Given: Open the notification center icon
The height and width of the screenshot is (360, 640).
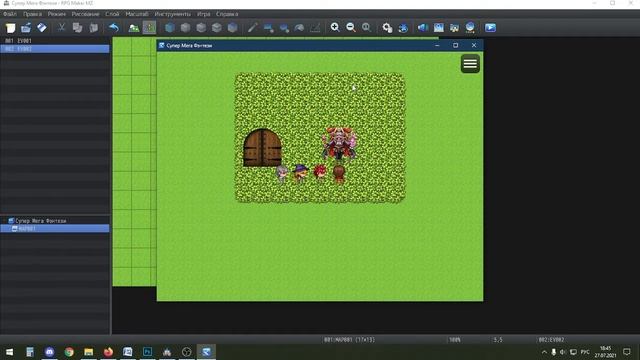Looking at the screenshot, I should [627, 352].
